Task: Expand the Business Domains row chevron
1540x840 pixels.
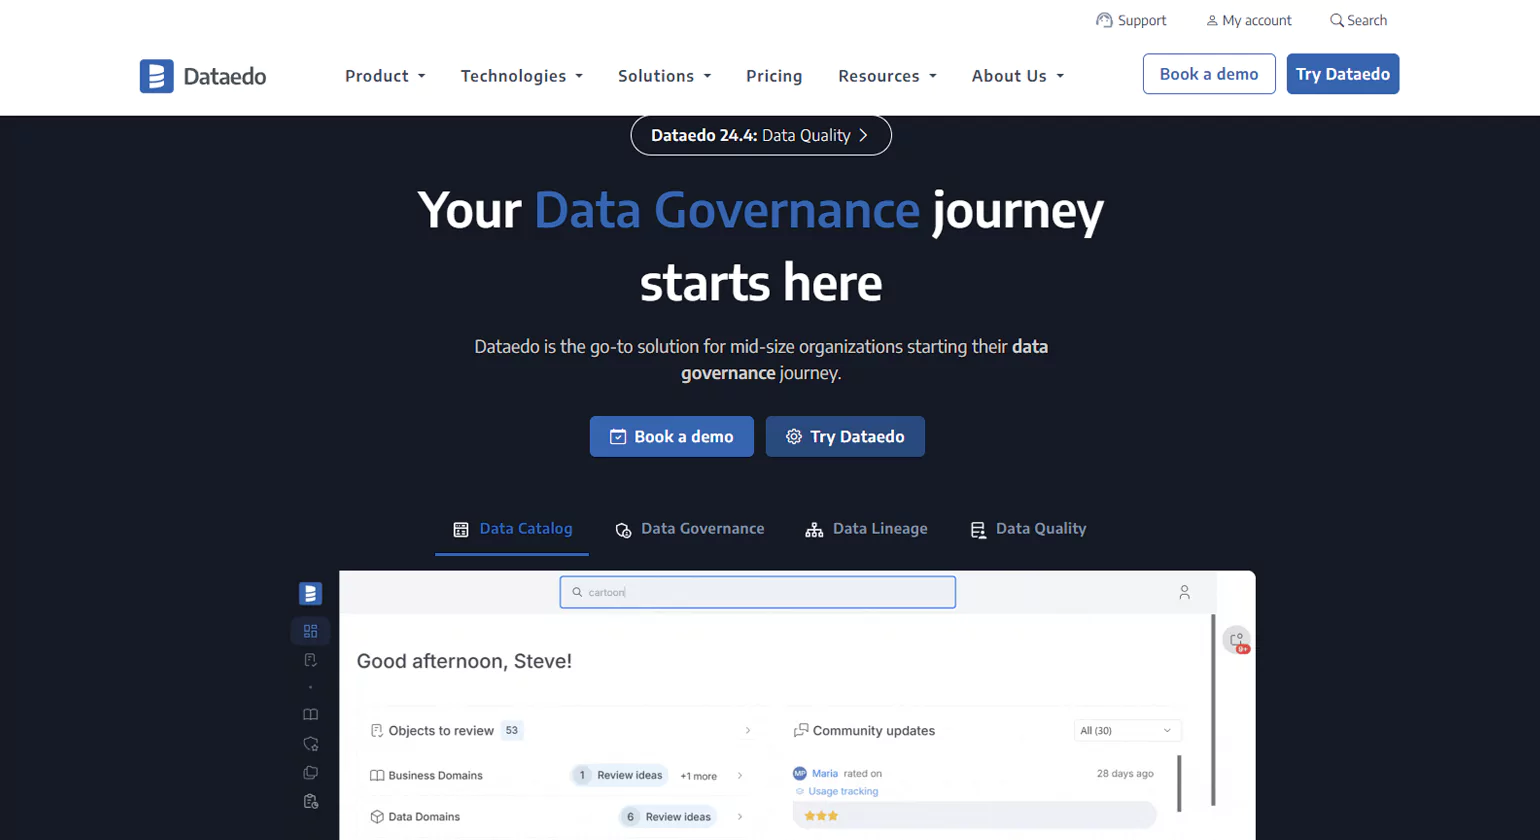Action: point(738,775)
